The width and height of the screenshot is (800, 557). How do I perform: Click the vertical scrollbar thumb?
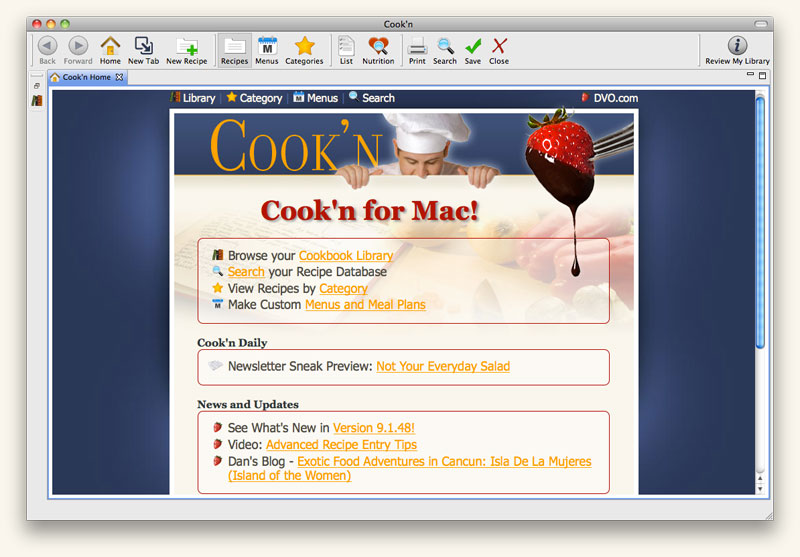click(x=760, y=222)
